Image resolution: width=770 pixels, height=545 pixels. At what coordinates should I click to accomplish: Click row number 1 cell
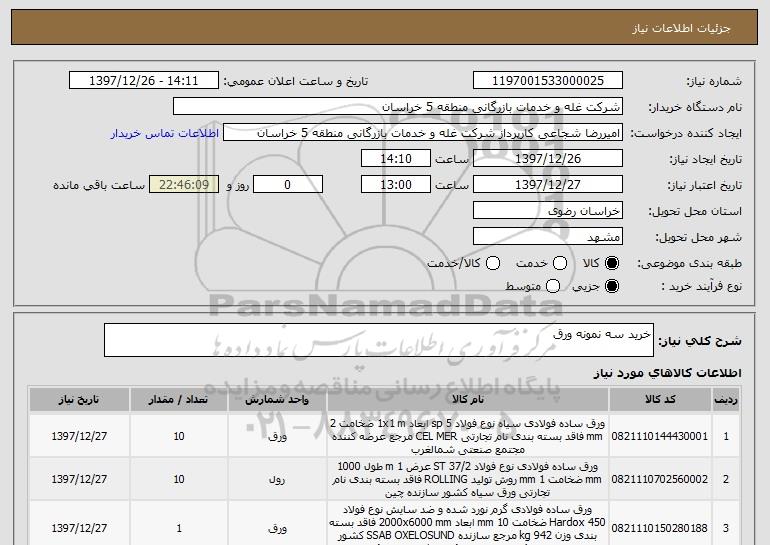726,436
